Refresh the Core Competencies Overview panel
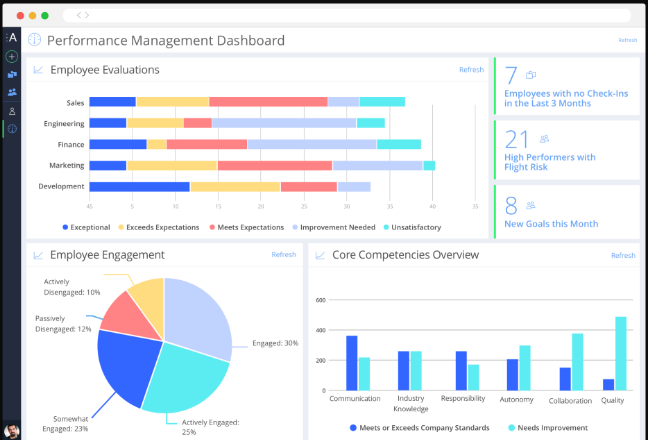 pos(623,256)
